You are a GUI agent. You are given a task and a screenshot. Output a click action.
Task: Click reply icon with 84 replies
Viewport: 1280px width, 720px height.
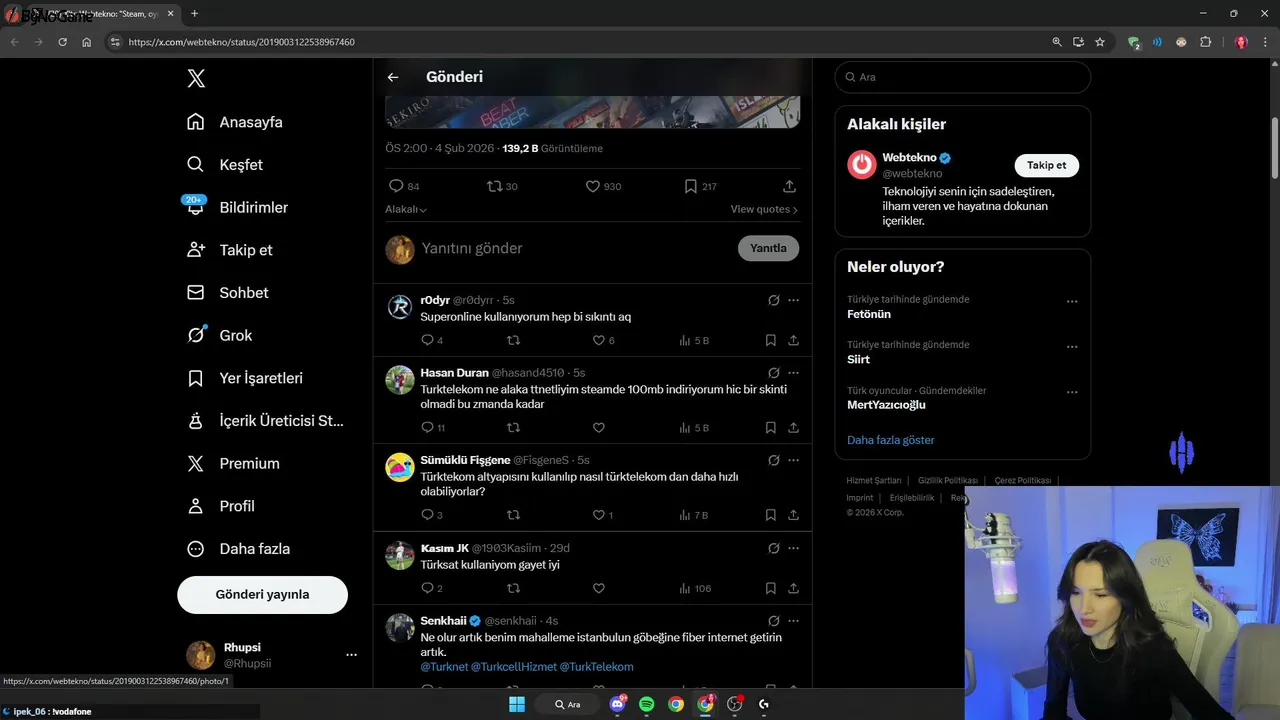396,186
